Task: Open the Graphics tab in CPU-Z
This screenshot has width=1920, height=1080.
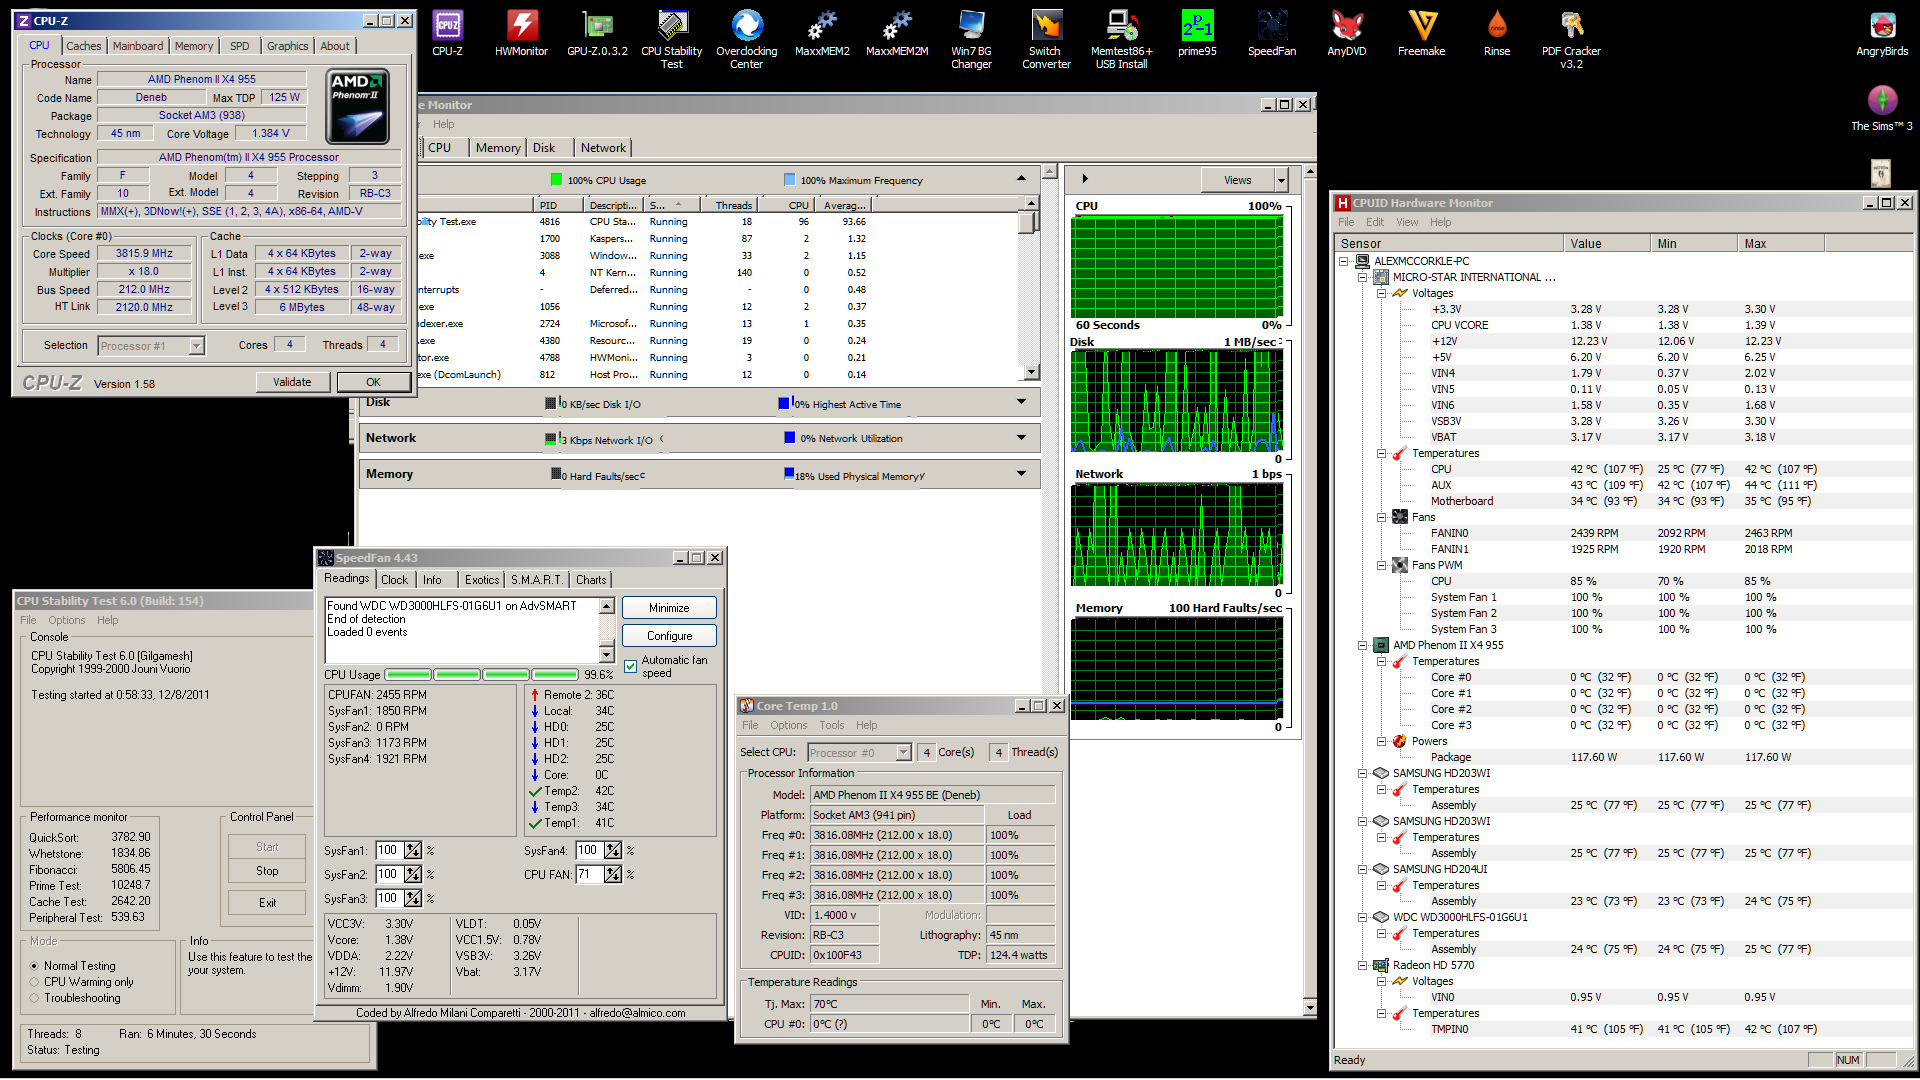Action: (x=288, y=46)
